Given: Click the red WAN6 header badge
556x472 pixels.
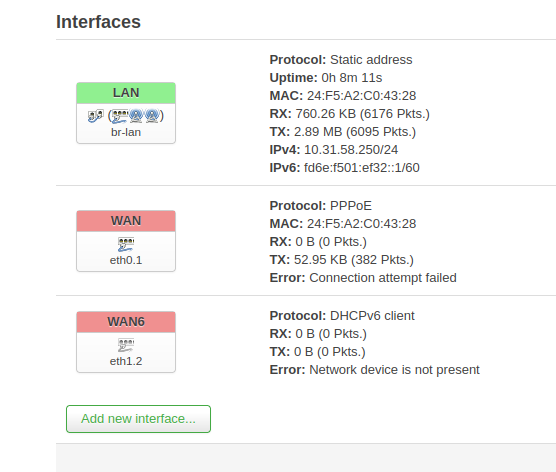Looking at the screenshot, I should (x=126, y=322).
